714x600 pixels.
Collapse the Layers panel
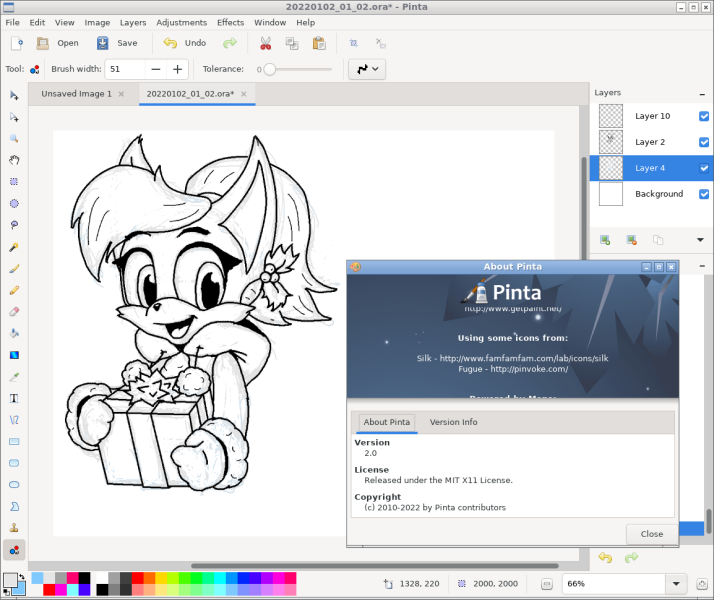702,94
